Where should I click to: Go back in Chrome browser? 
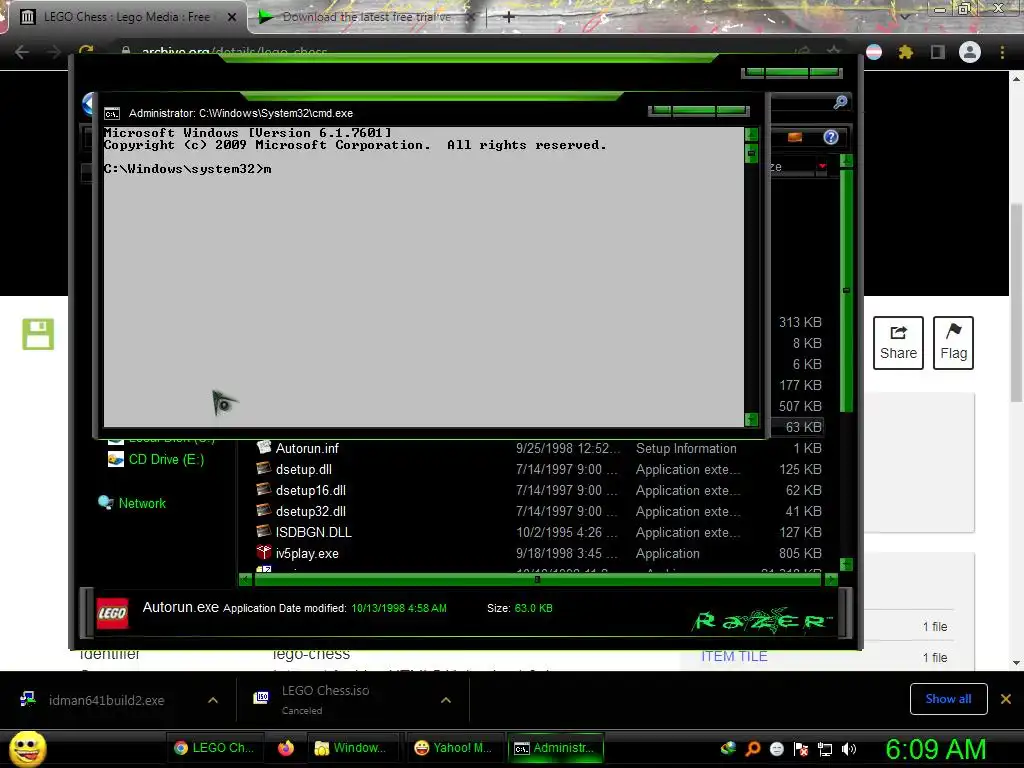[22, 52]
